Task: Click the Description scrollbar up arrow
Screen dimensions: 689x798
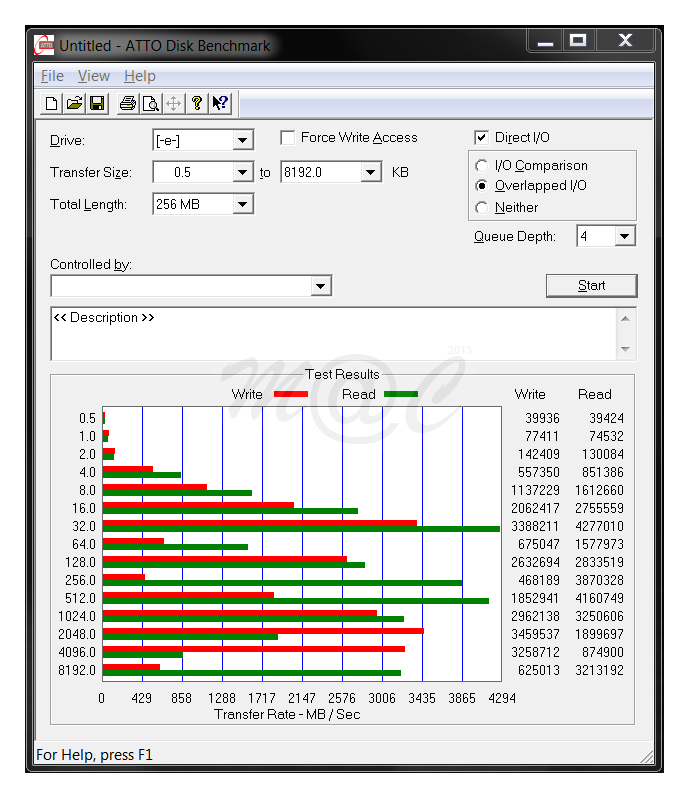Action: click(626, 319)
